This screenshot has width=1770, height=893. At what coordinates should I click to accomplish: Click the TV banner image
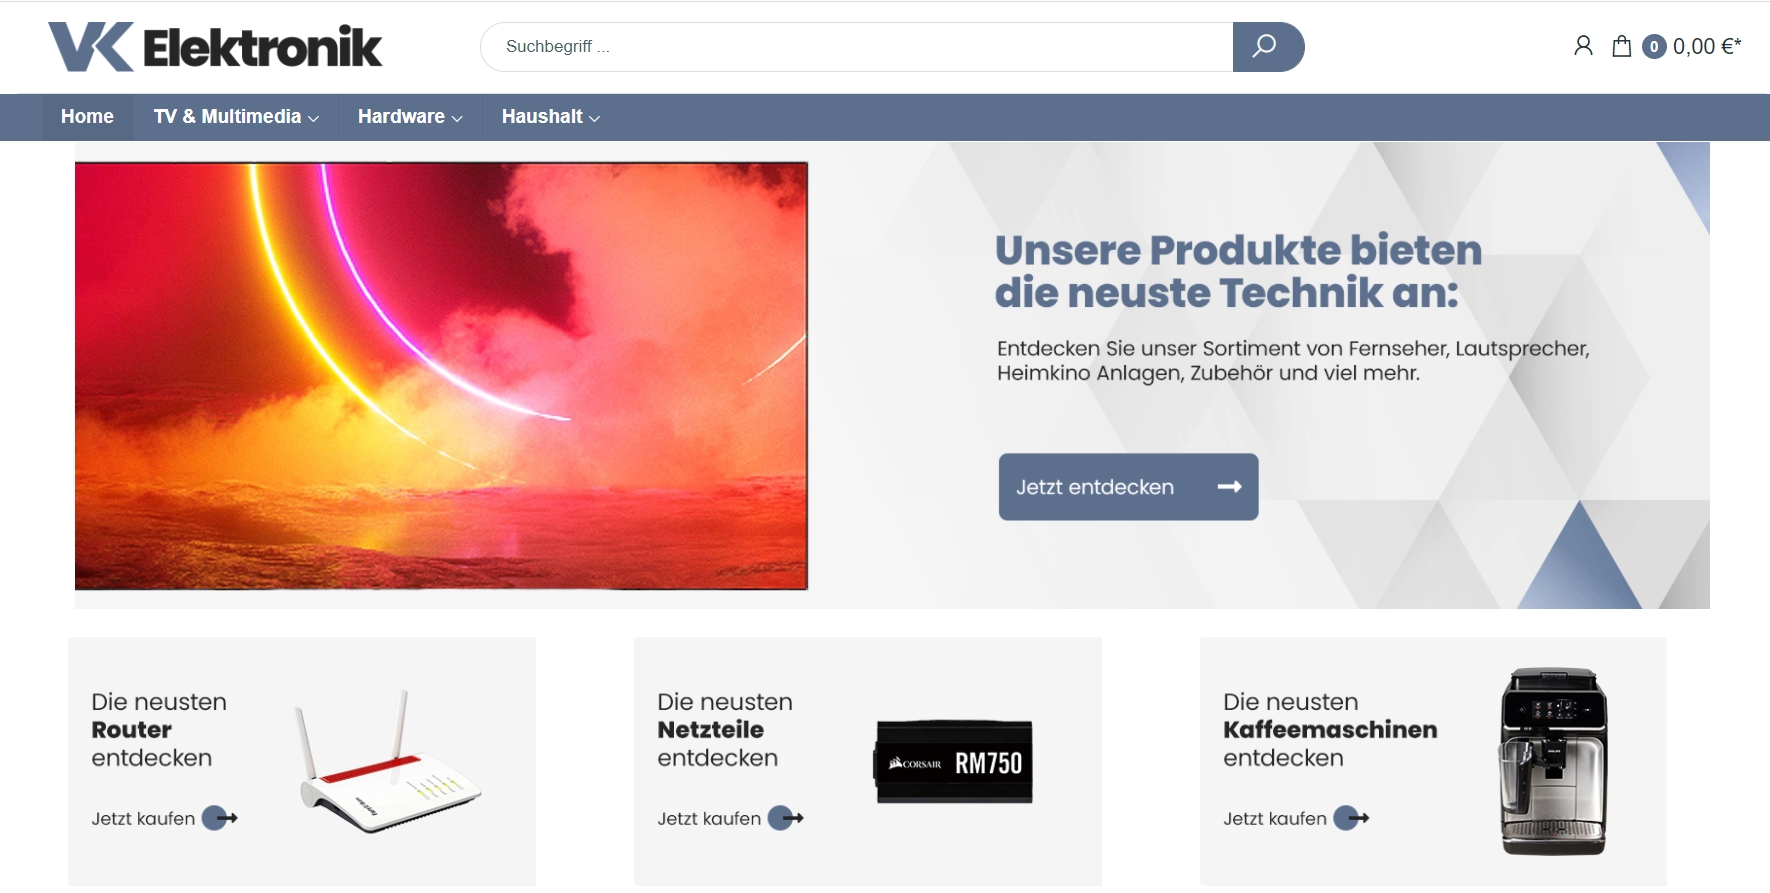pos(441,376)
